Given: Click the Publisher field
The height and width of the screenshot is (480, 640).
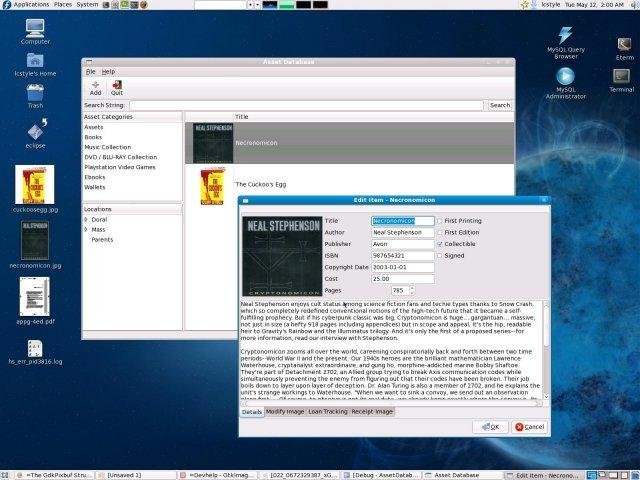Looking at the screenshot, I should coord(402,244).
